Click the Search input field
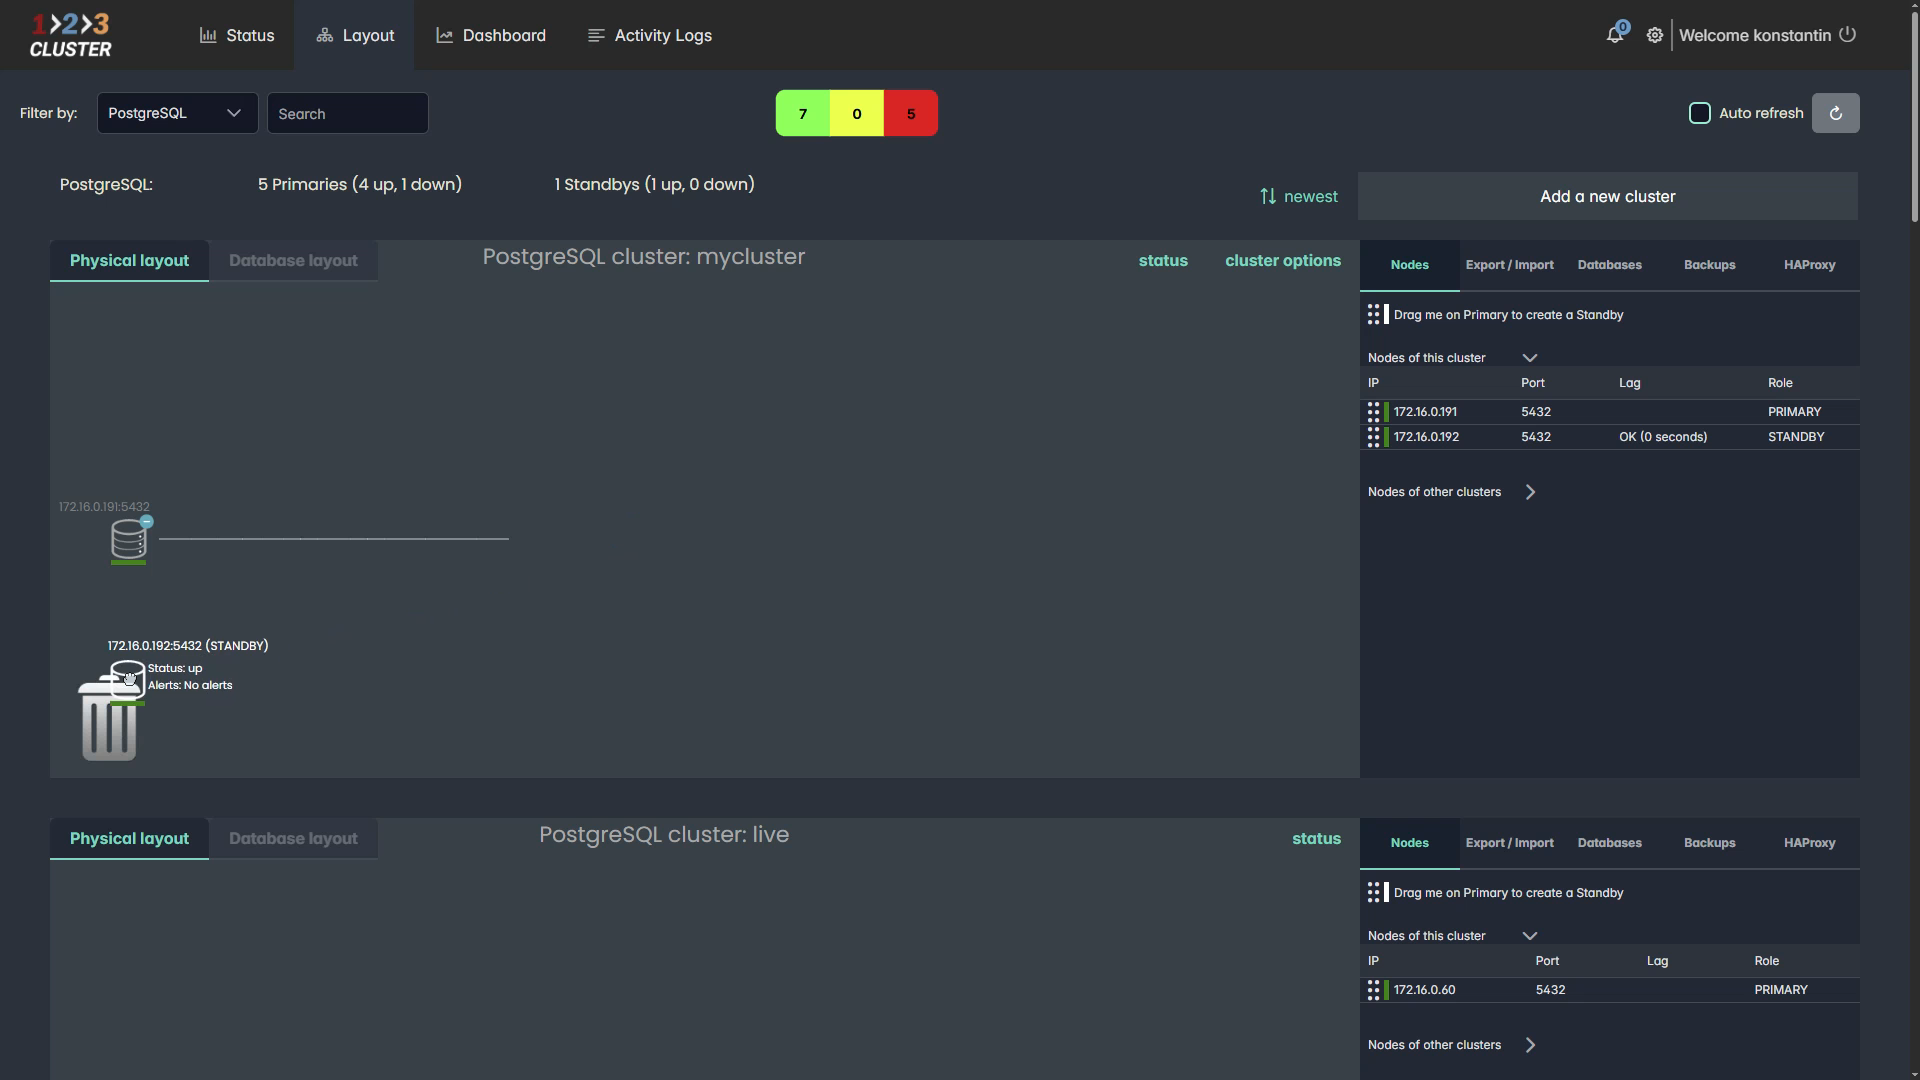This screenshot has width=1920, height=1080. (347, 114)
